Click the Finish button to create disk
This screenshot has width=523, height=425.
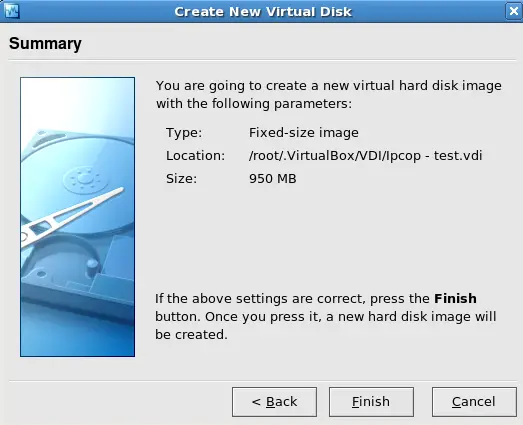coord(371,402)
